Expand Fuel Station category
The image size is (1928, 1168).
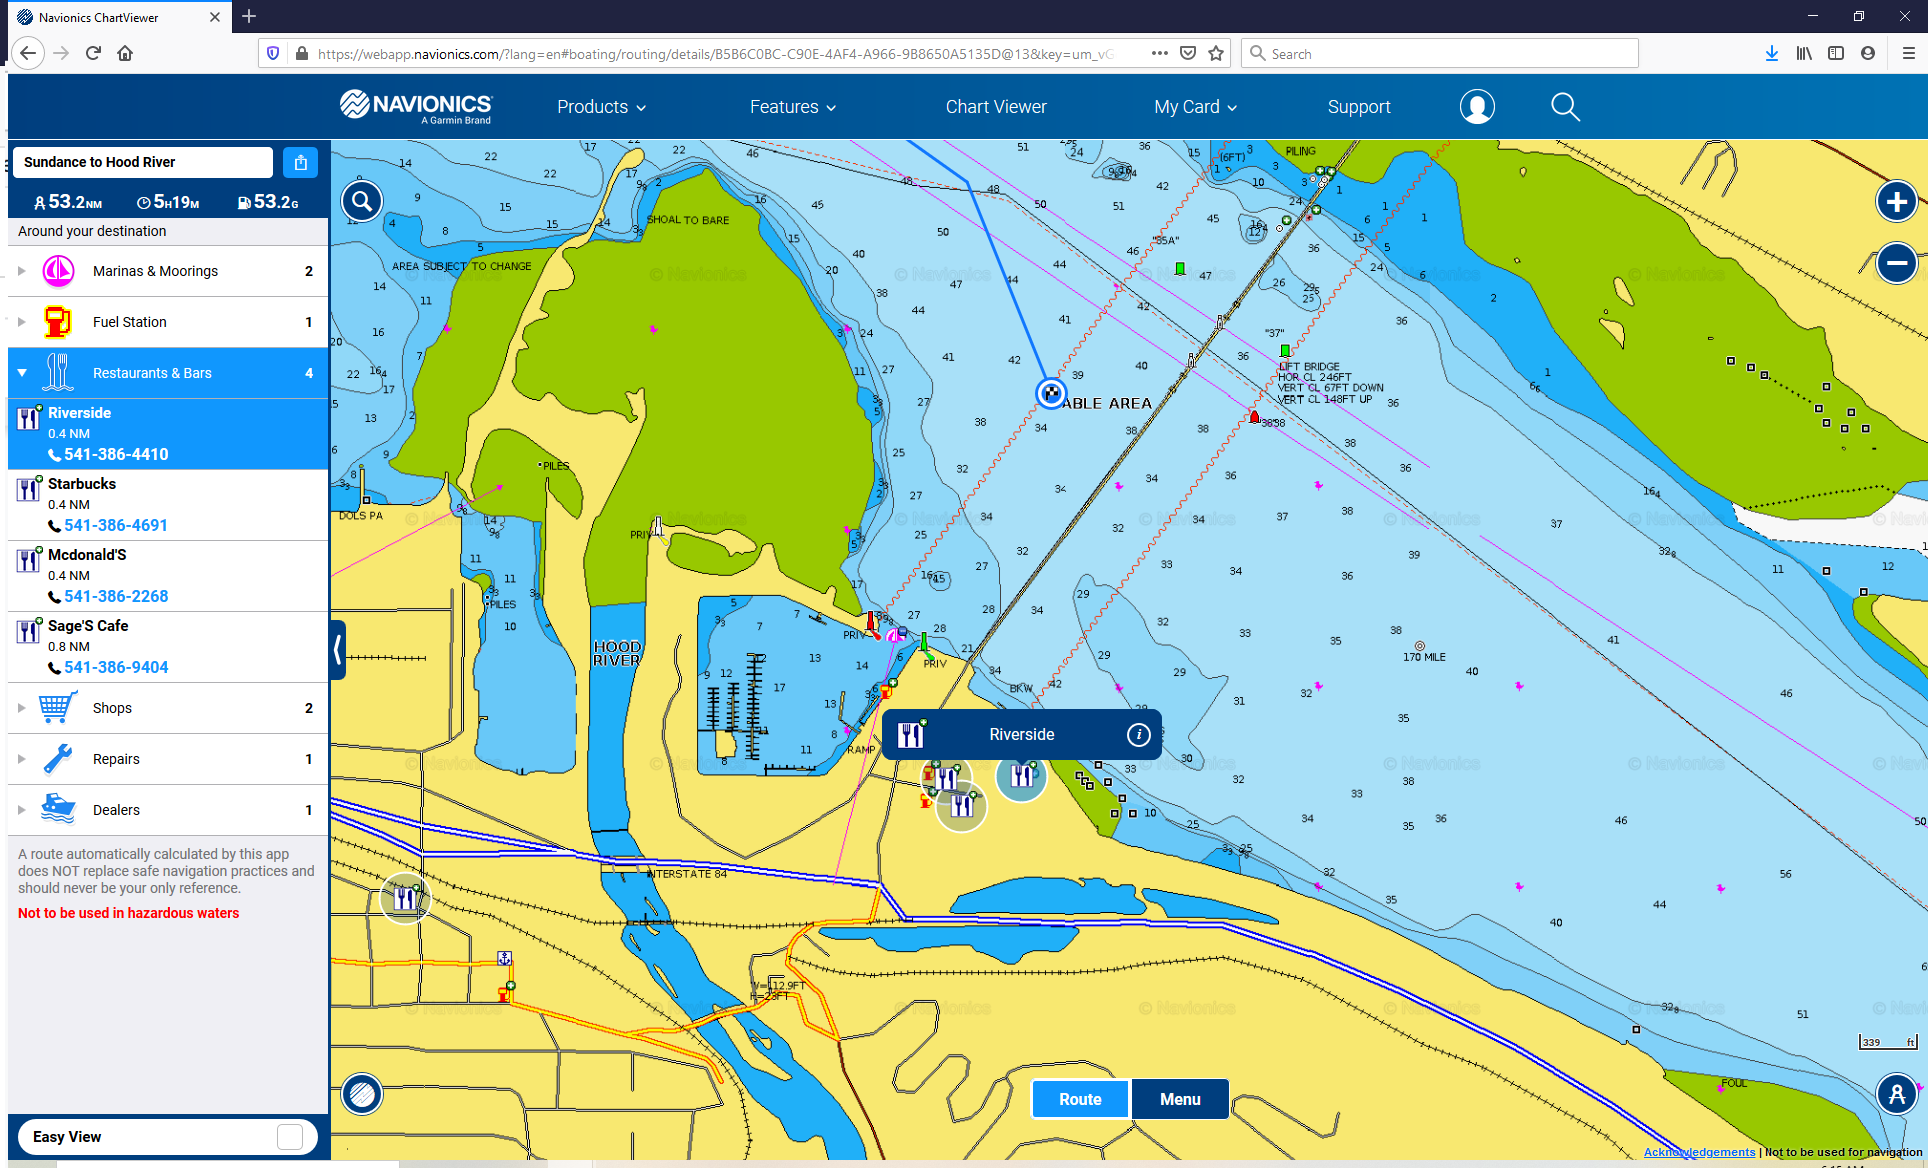point(22,322)
